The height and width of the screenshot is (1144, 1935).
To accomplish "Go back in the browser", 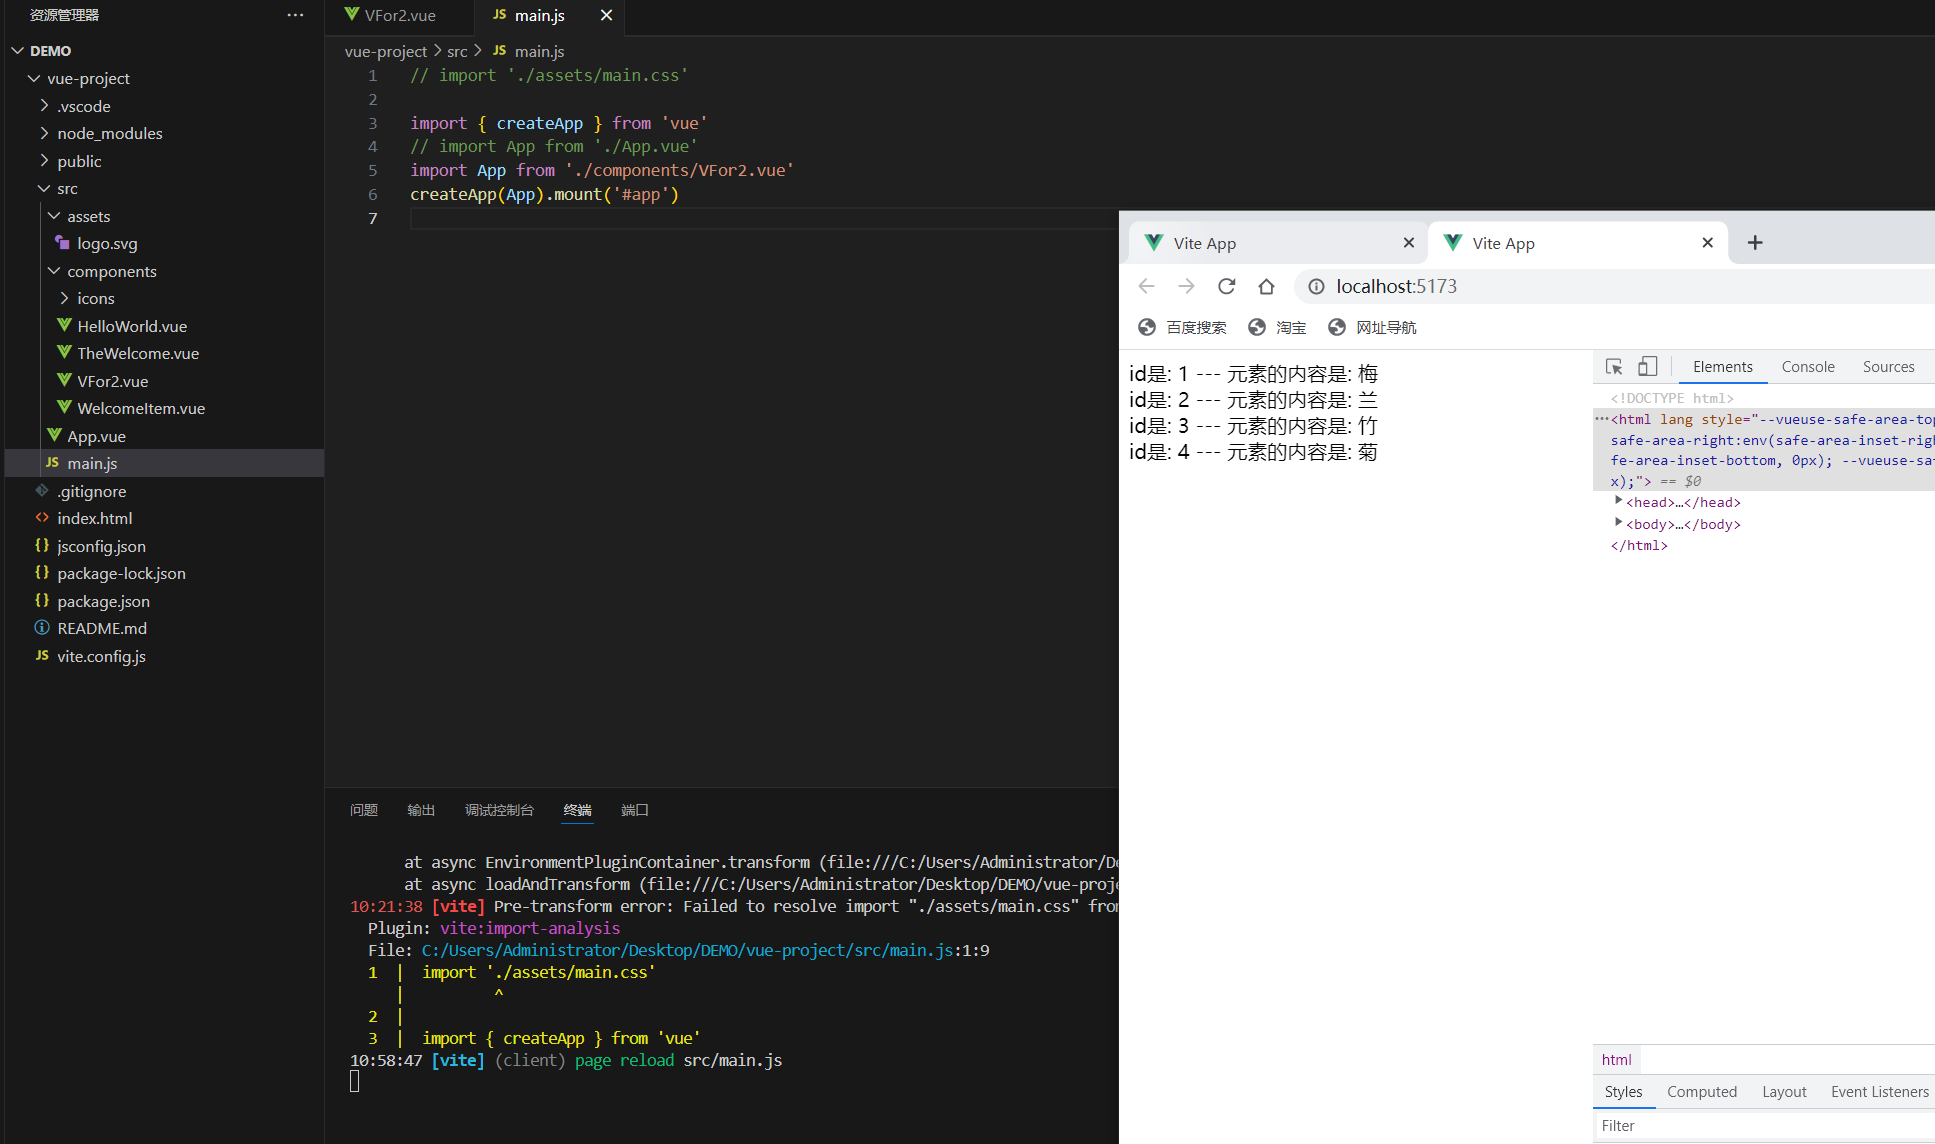I will click(1146, 286).
